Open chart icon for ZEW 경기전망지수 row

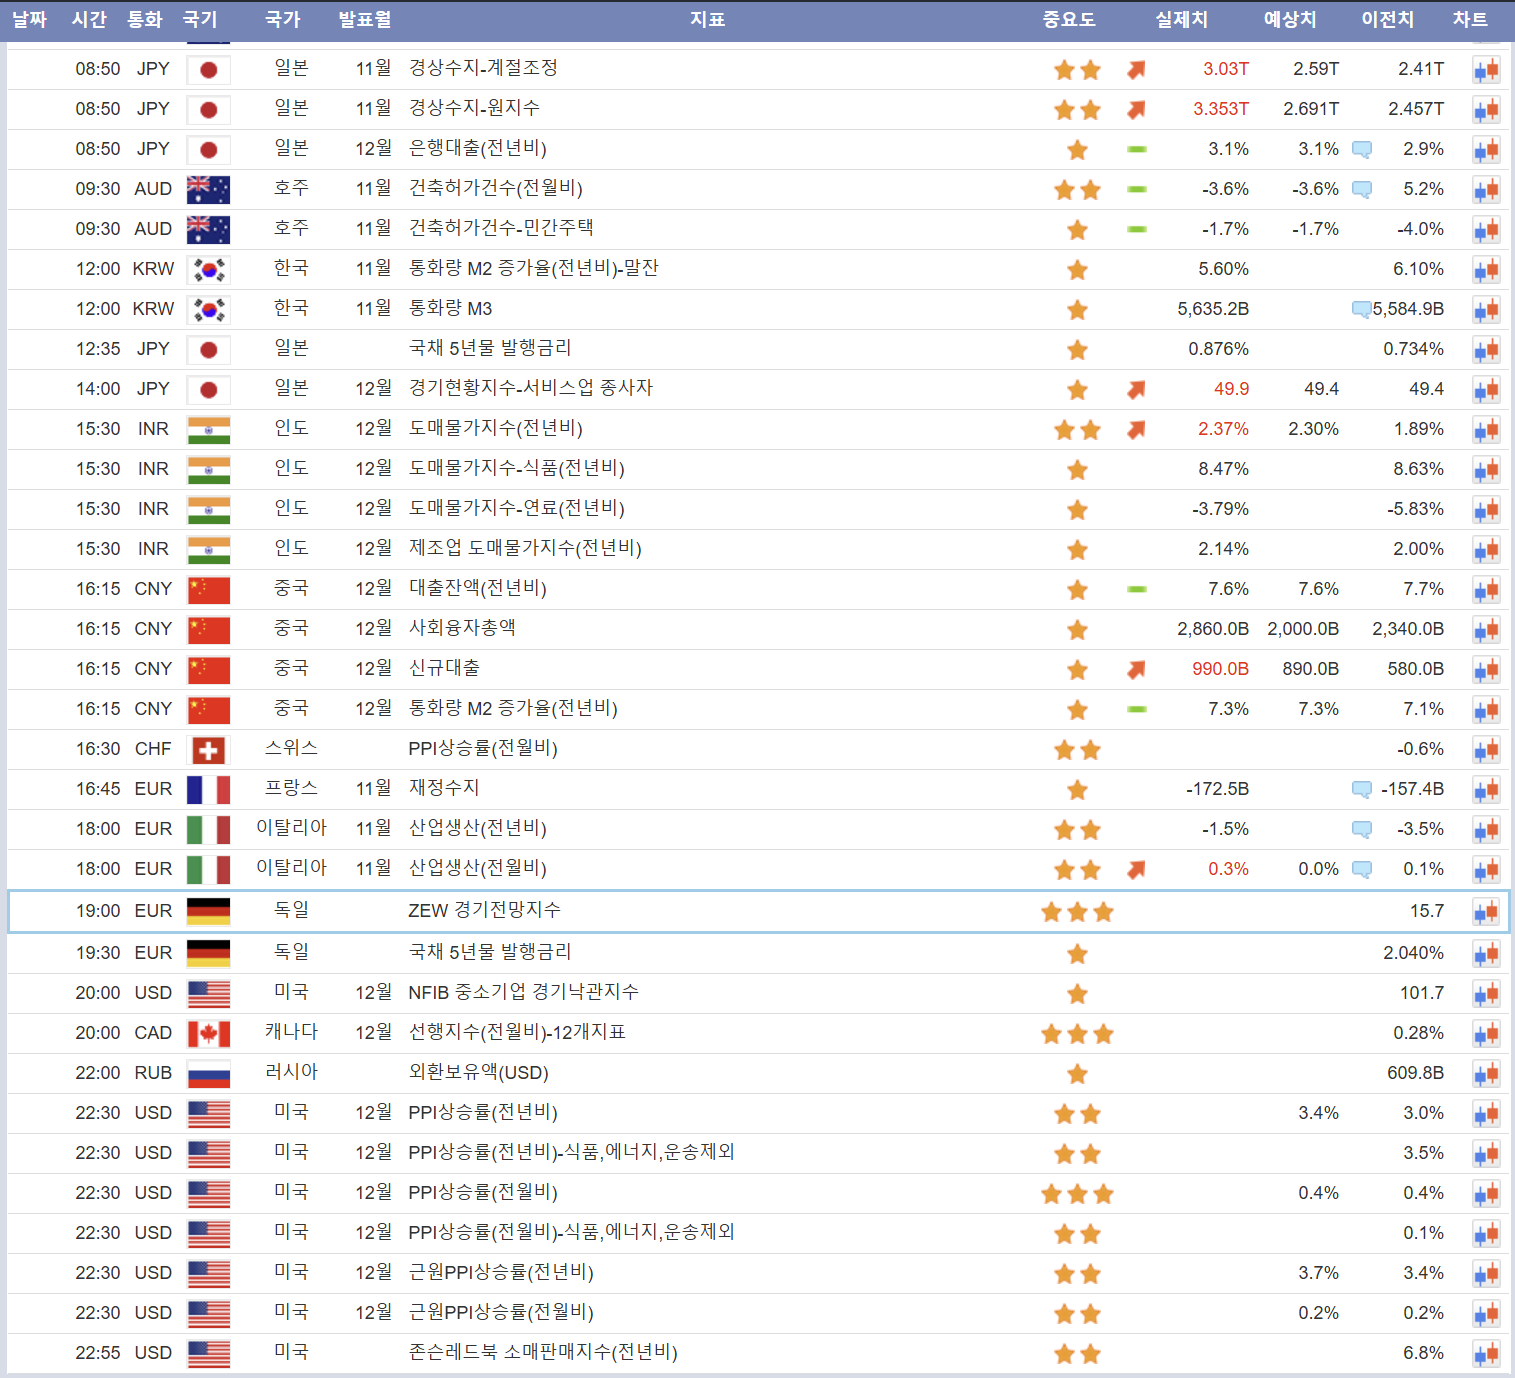1486,911
